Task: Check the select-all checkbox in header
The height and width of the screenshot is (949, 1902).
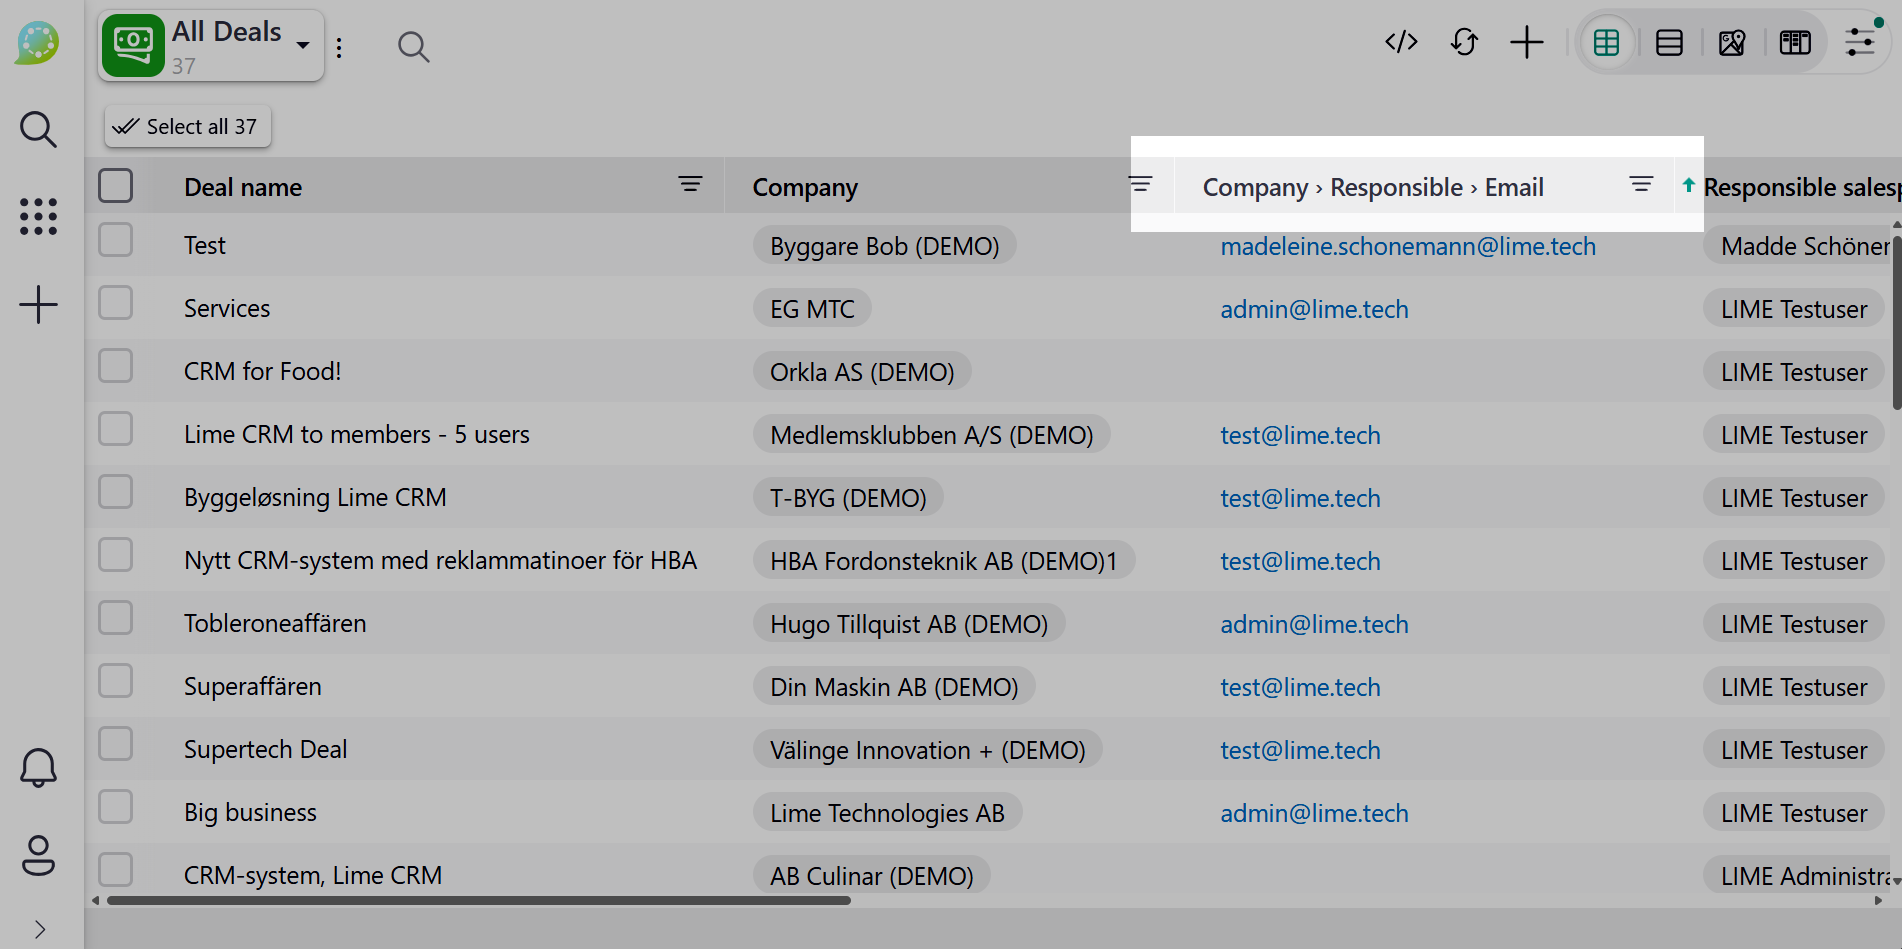Action: point(115,185)
